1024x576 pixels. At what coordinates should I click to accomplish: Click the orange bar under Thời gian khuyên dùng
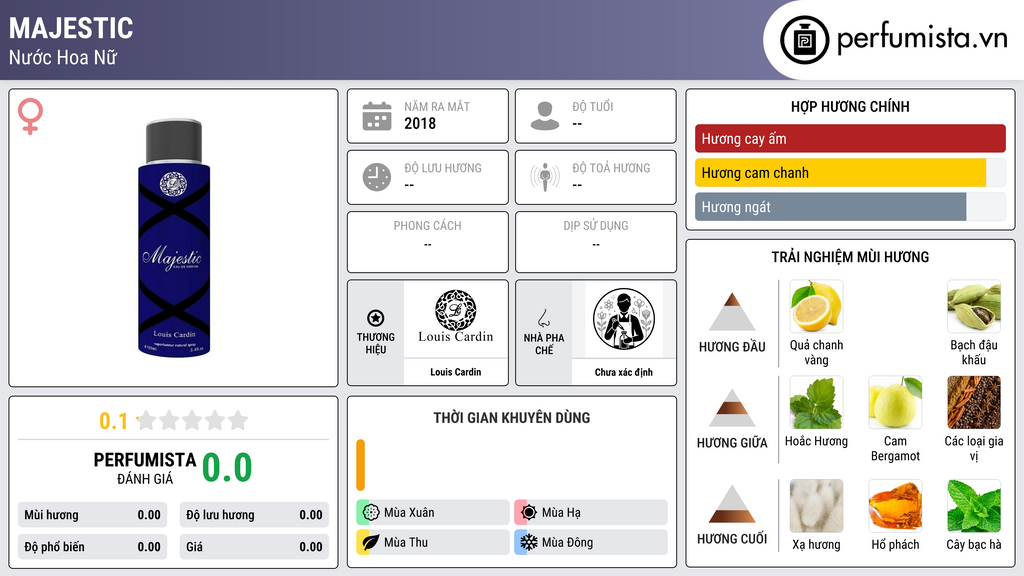coord(360,465)
